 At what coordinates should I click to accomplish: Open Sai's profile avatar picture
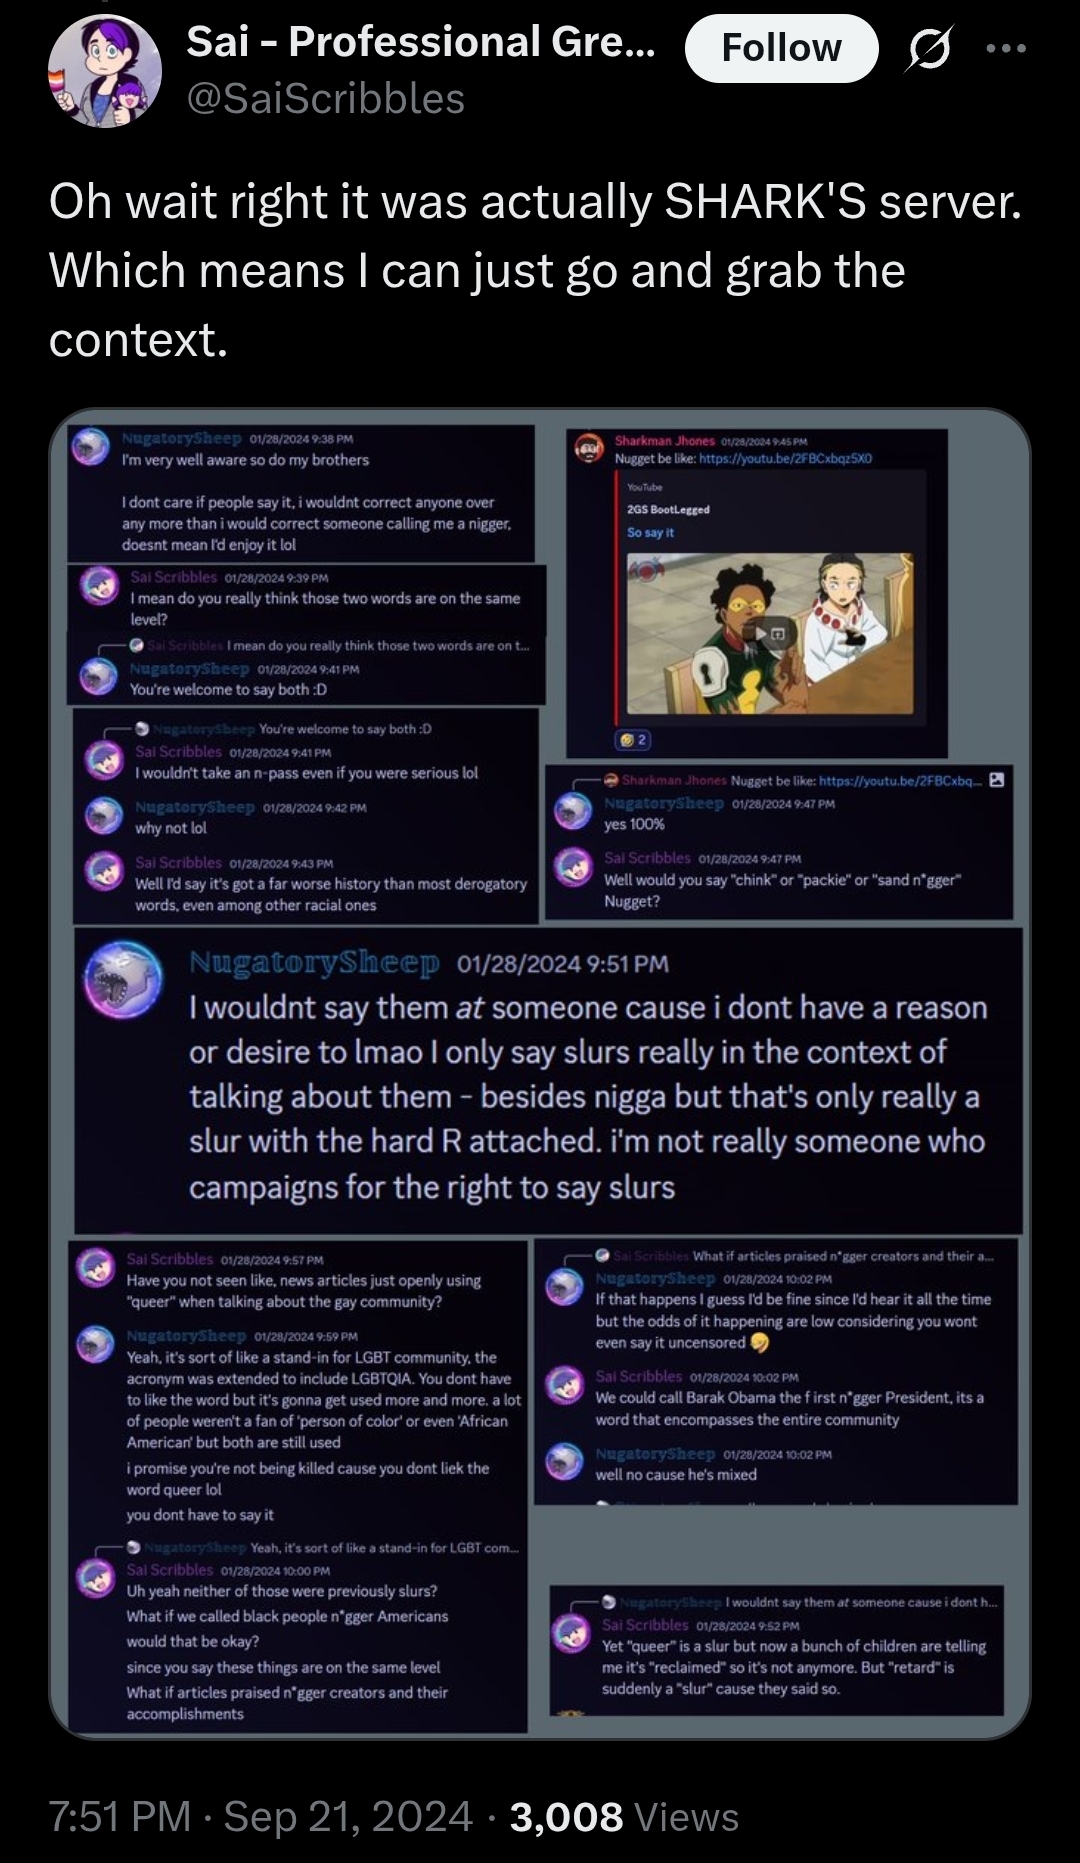pyautogui.click(x=104, y=71)
